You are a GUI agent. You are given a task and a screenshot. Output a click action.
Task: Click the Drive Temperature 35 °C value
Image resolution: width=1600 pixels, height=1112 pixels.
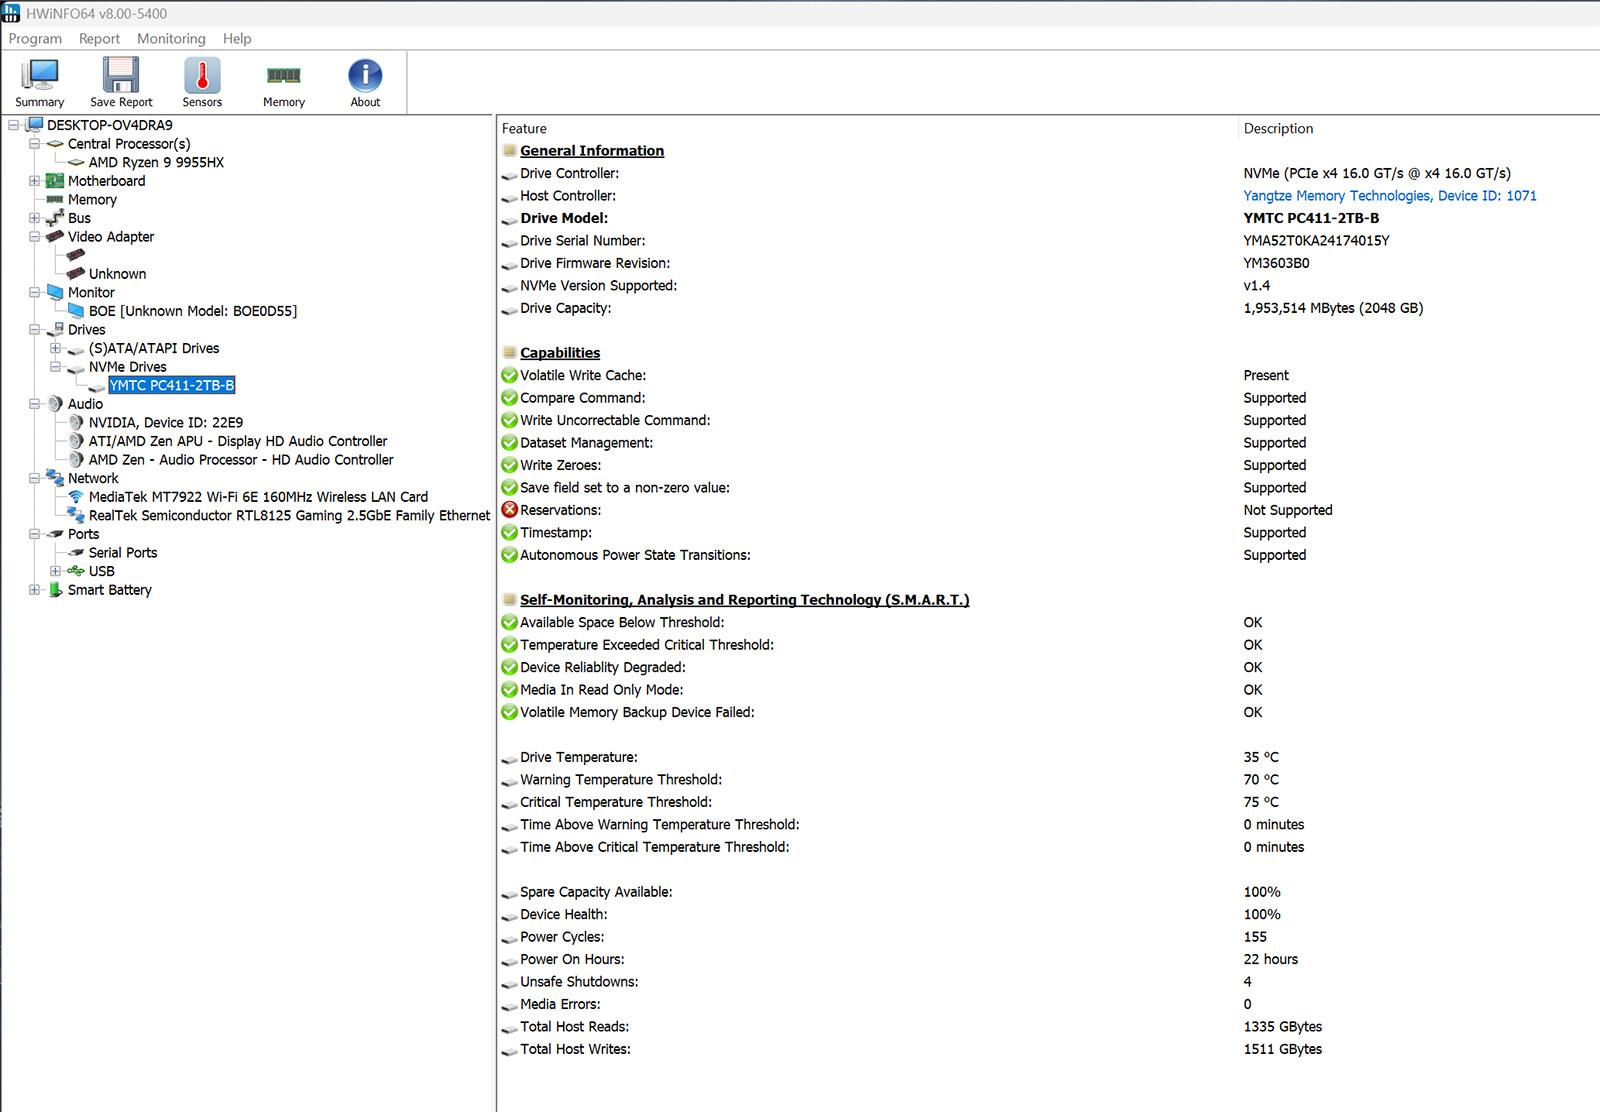(x=1261, y=757)
